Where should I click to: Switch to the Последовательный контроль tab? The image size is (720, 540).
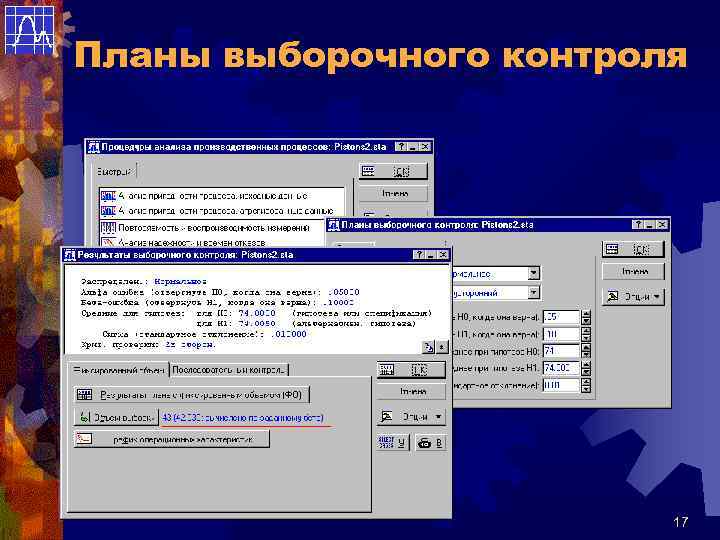(229, 370)
